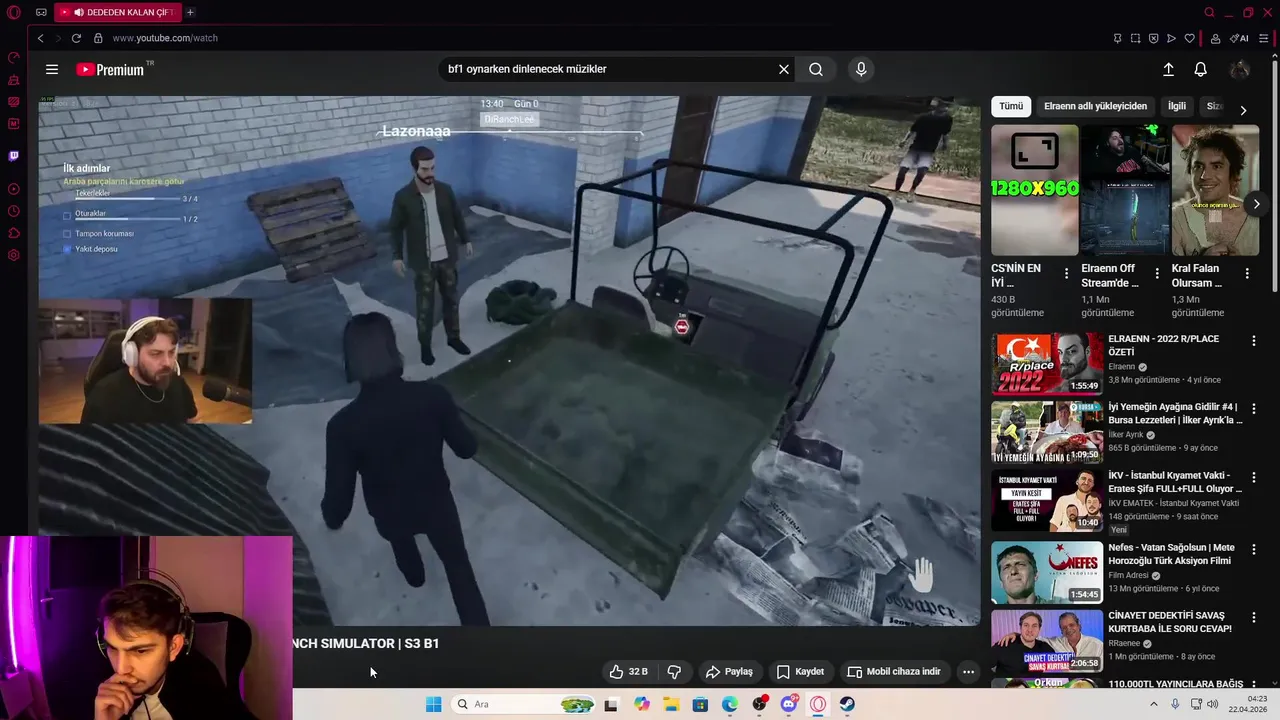1280x720 pixels.
Task: Open 1280X960 CS short thumbnail
Action: pos(1035,190)
